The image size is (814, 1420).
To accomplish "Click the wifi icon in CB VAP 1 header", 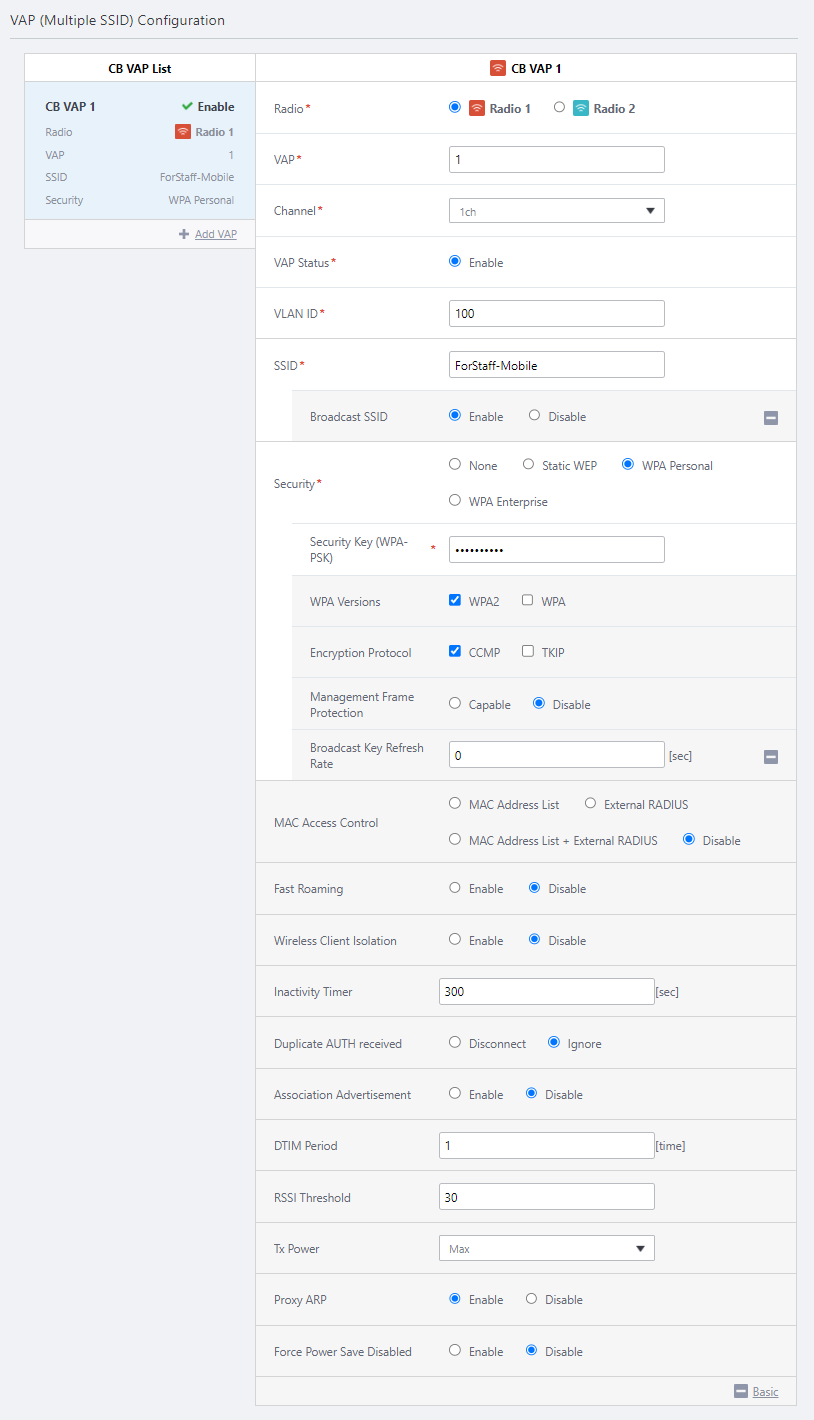I will click(x=497, y=69).
